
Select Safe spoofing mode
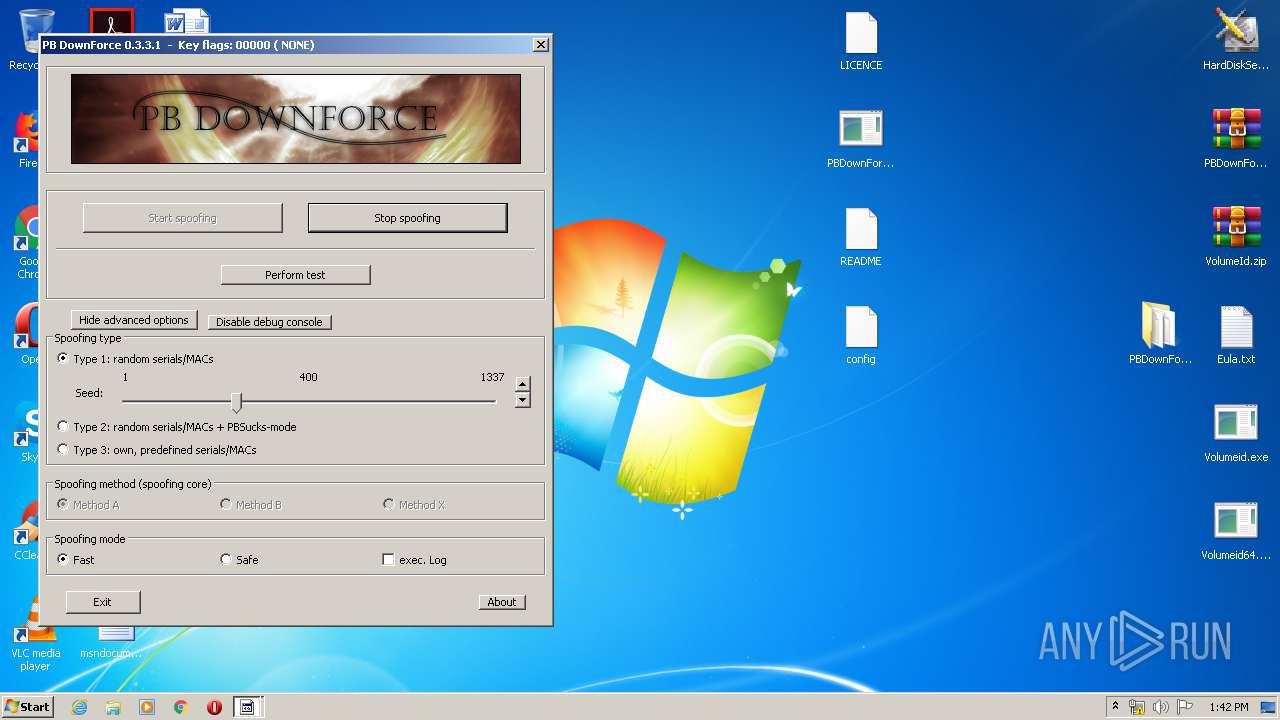tap(239, 560)
